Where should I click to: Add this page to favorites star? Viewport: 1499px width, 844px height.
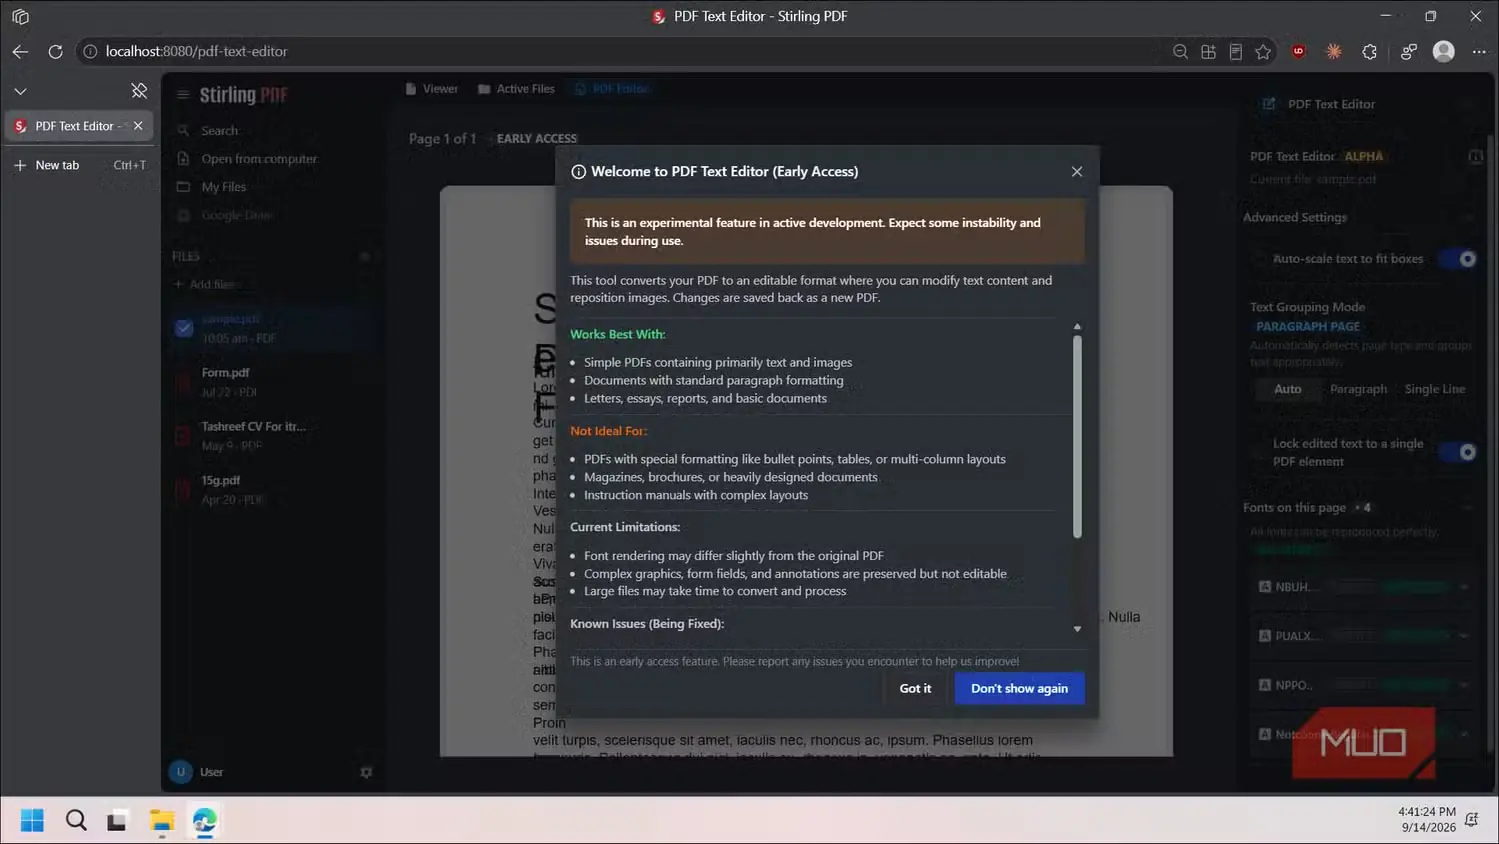point(1263,51)
